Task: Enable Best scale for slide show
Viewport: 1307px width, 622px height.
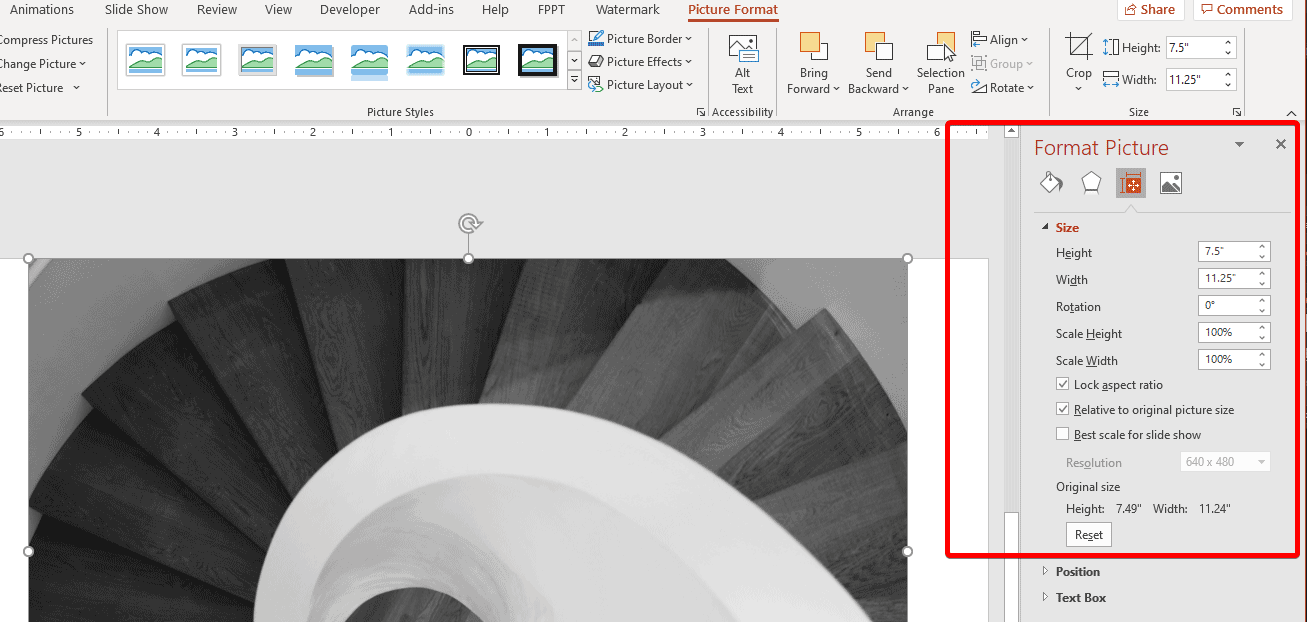Action: [x=1063, y=435]
